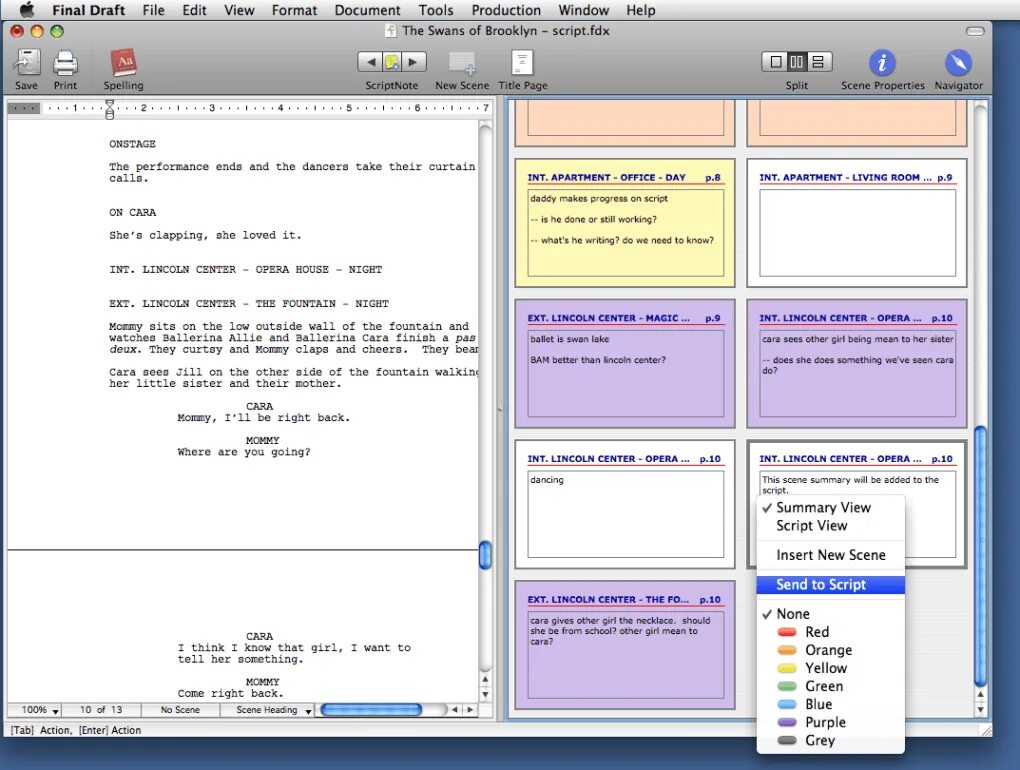Click the script pane vertical scroll thumb

click(485, 555)
